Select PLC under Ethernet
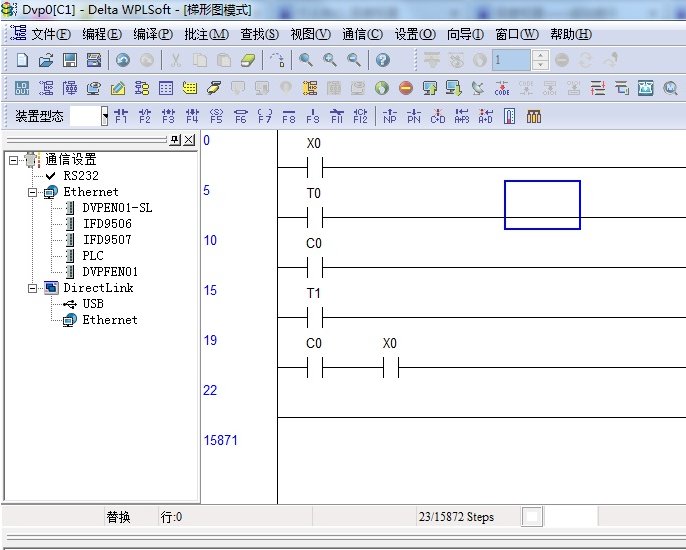This screenshot has width=686, height=550. click(93, 256)
